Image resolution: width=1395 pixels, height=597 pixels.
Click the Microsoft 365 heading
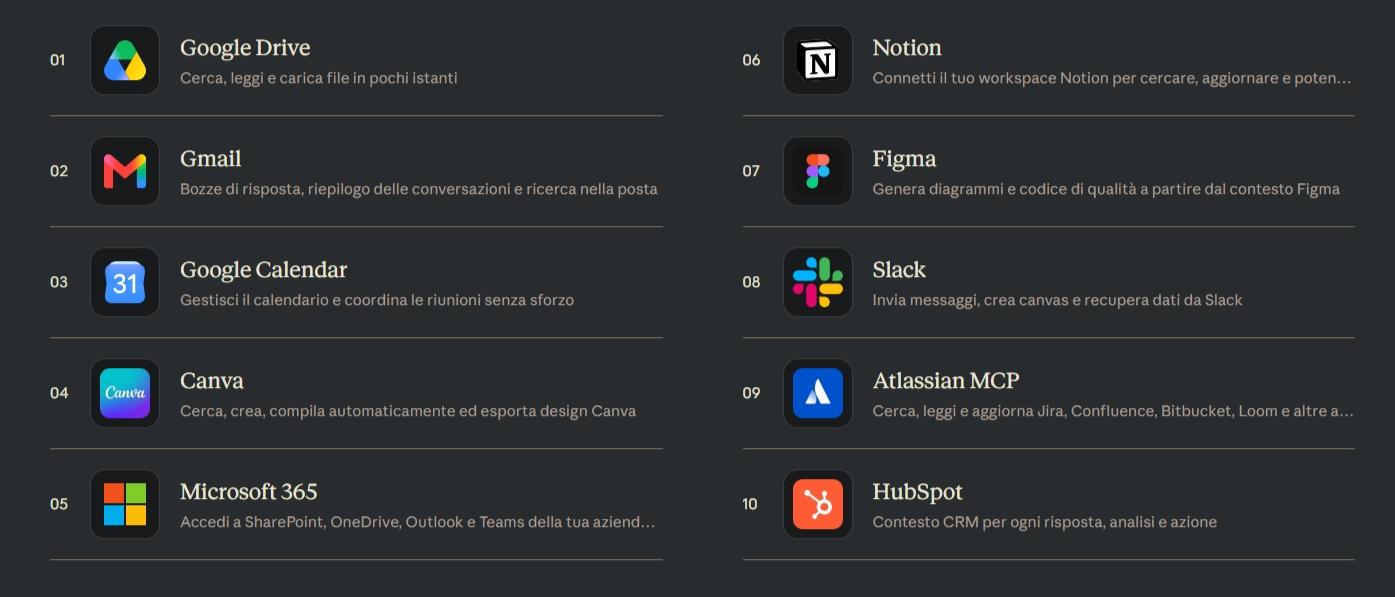(x=249, y=492)
